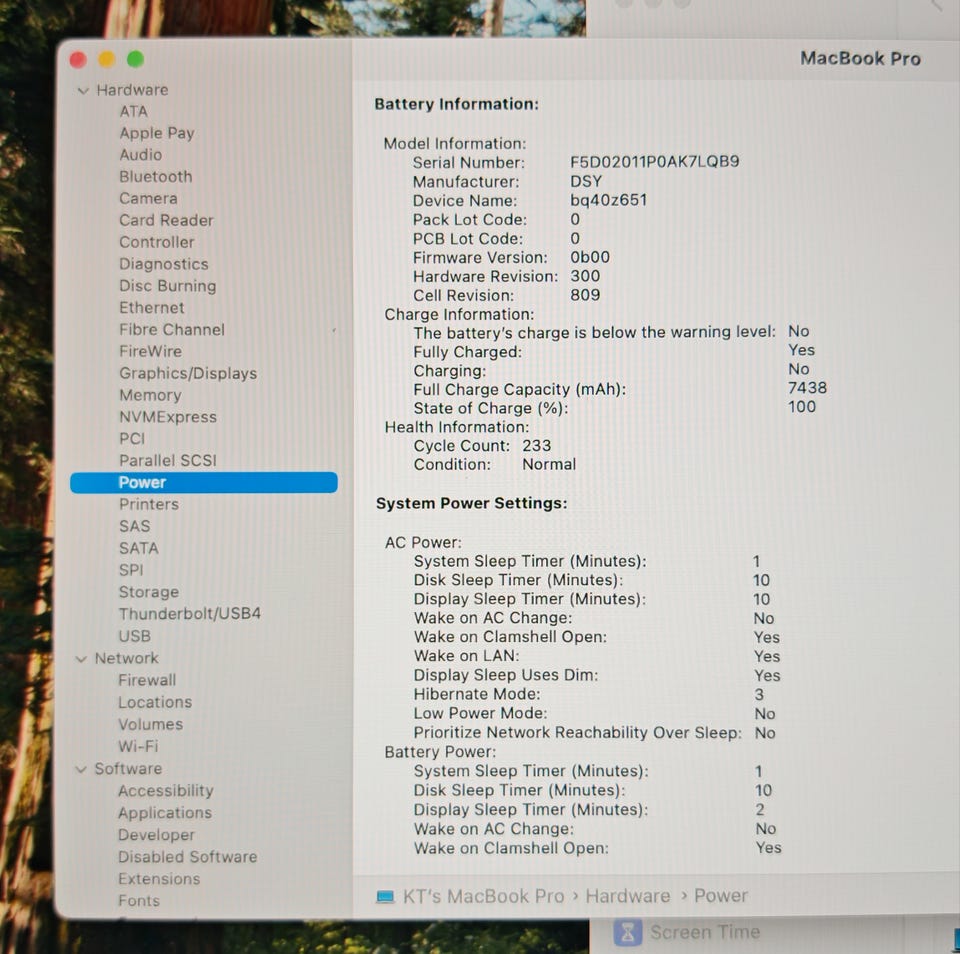Click condition value Normal
The width and height of the screenshot is (960, 954).
pyautogui.click(x=549, y=465)
